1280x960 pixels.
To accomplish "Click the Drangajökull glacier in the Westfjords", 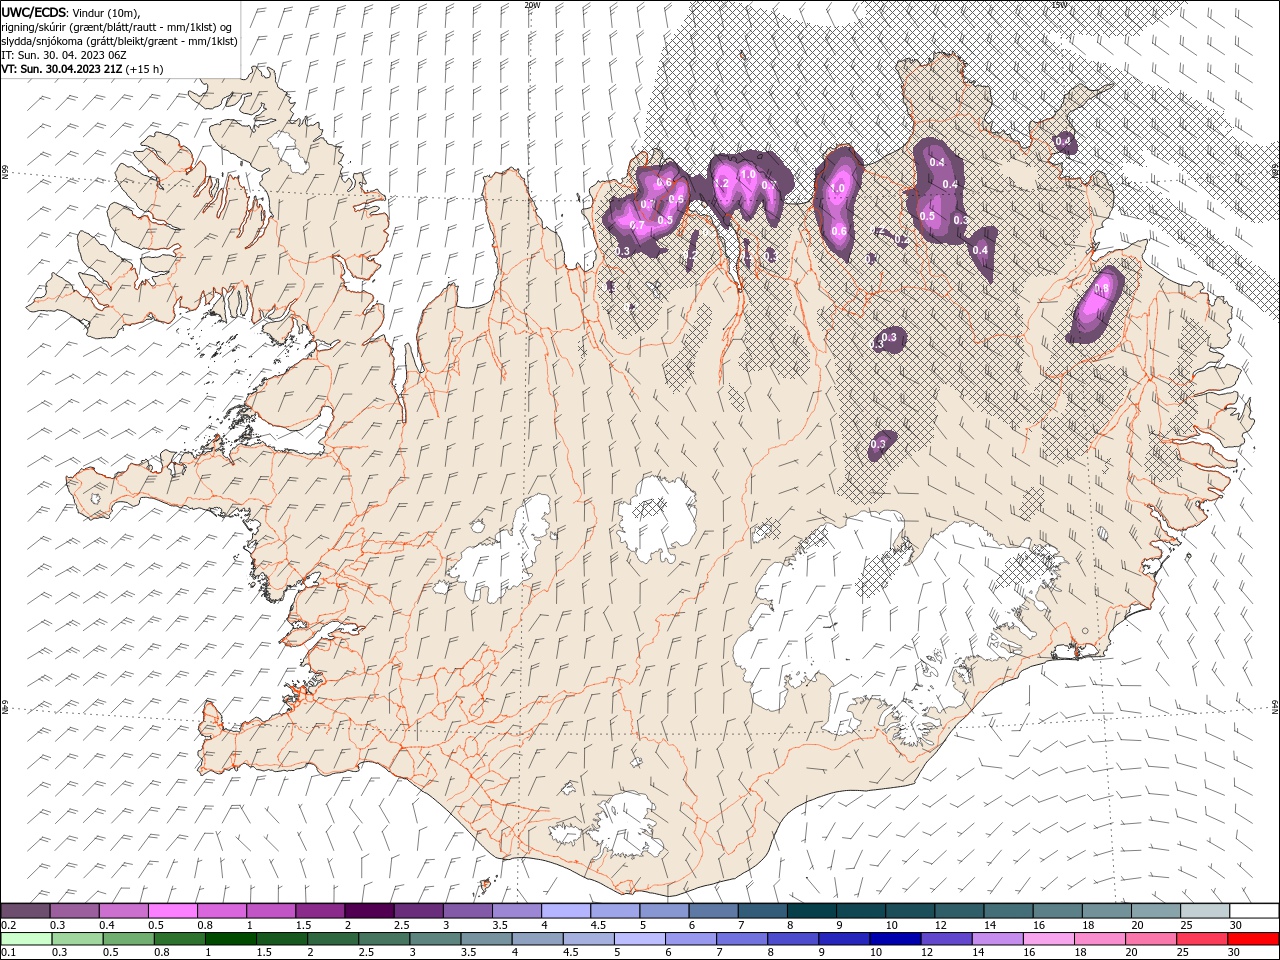I will tap(291, 151).
